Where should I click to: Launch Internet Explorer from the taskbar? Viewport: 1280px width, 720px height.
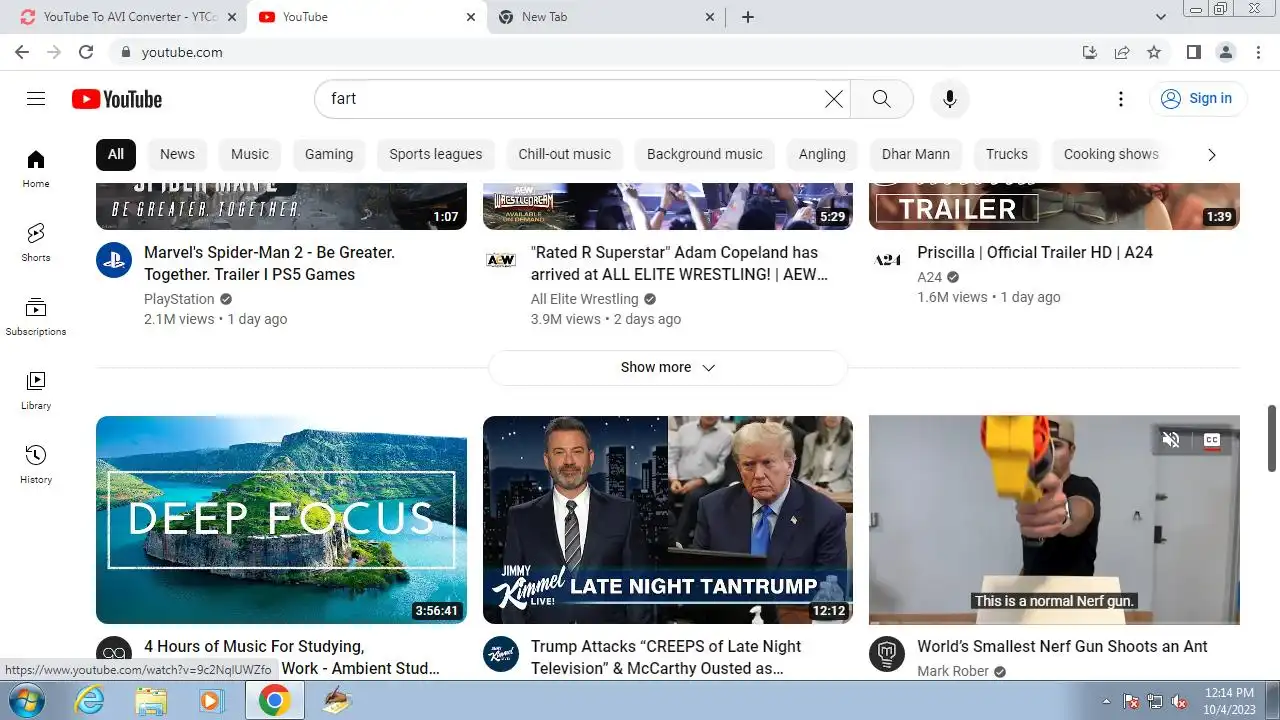(x=90, y=701)
